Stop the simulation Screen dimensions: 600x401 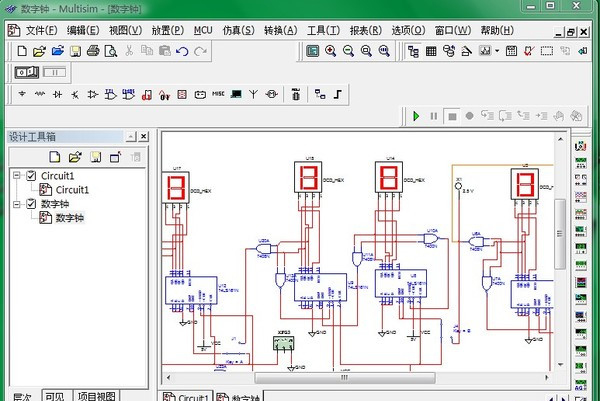pos(452,116)
